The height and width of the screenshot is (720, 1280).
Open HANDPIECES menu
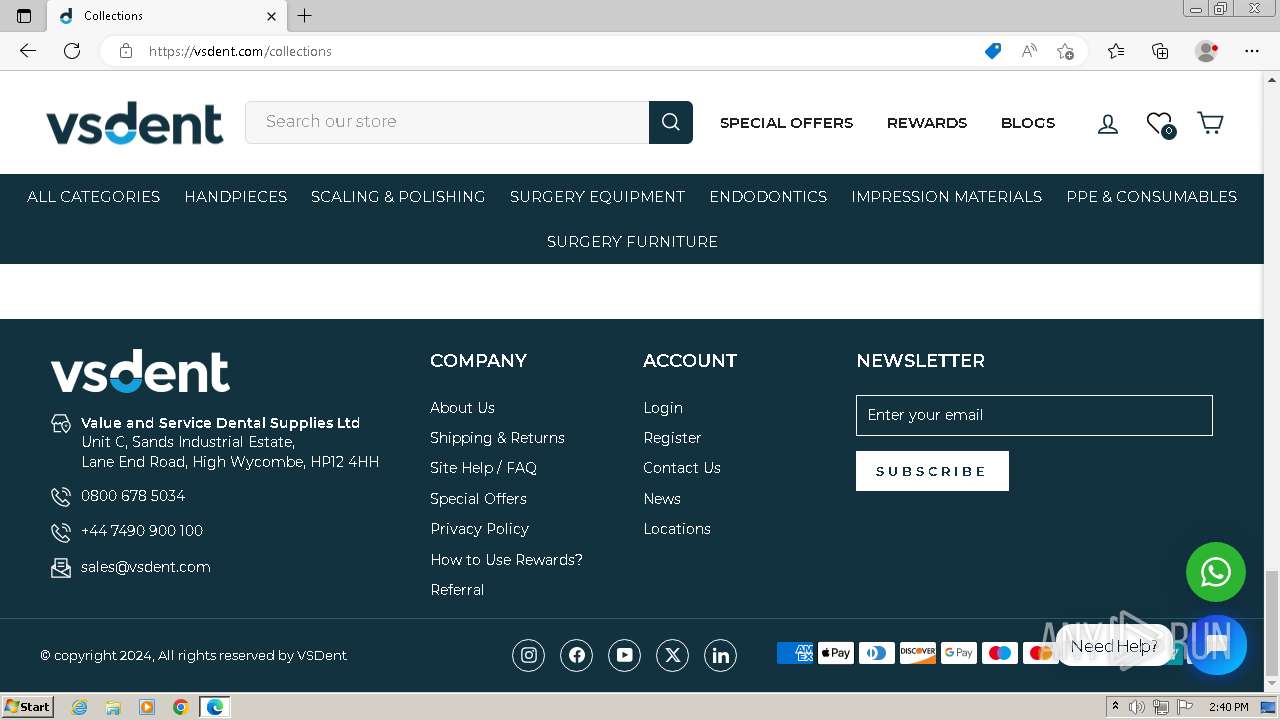[x=235, y=197]
